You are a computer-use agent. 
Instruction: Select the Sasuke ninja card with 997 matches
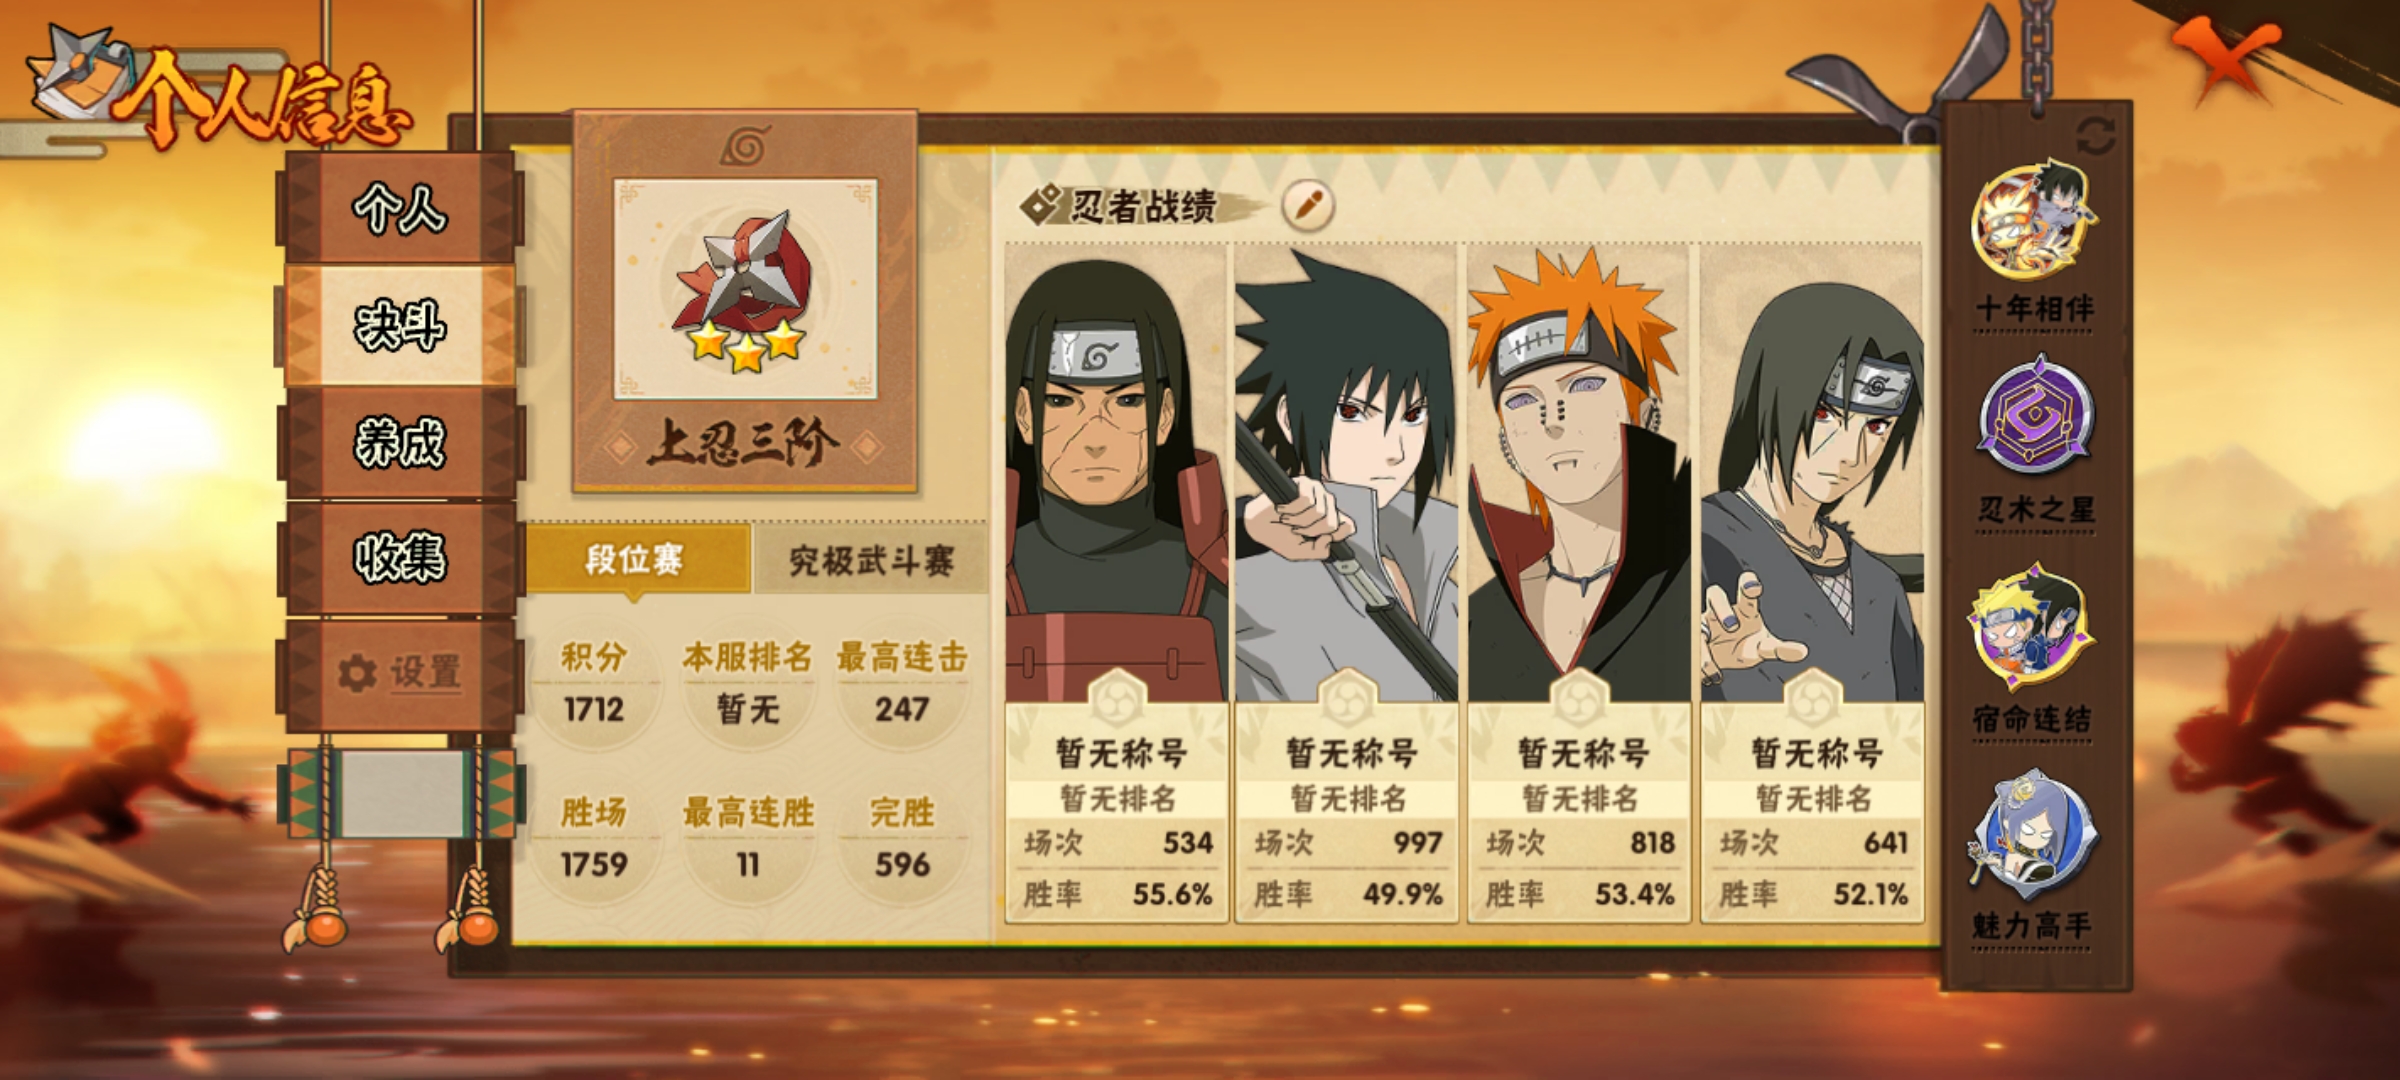(x=1347, y=582)
